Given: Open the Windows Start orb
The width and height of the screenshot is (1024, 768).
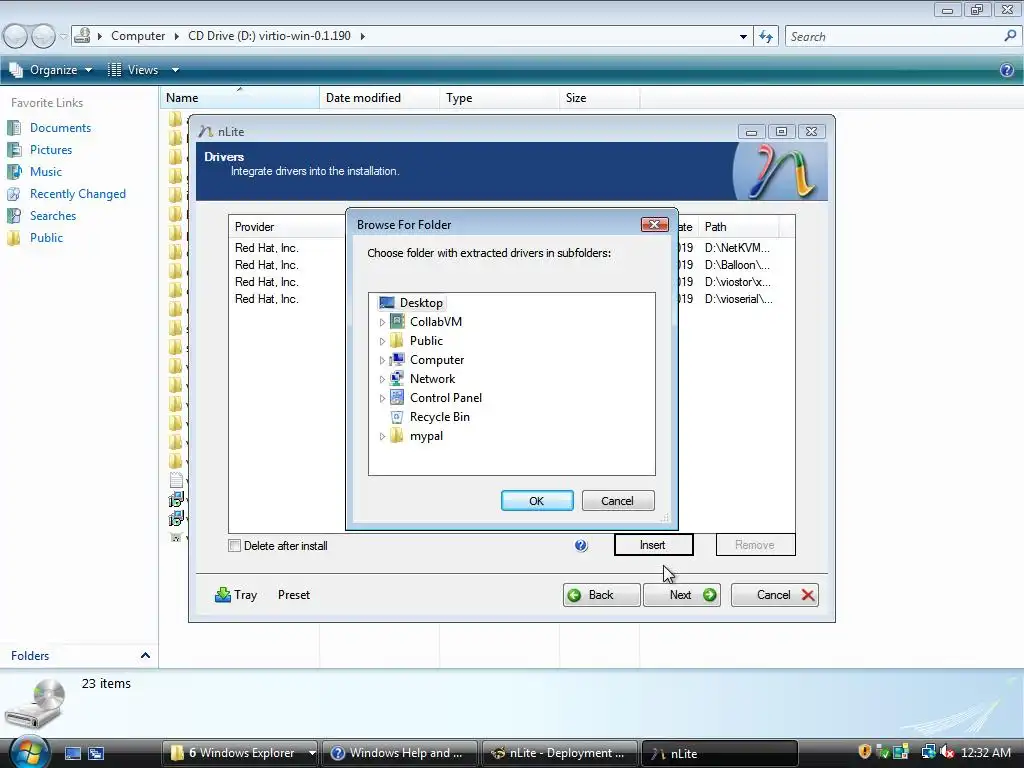Looking at the screenshot, I should tap(28, 752).
